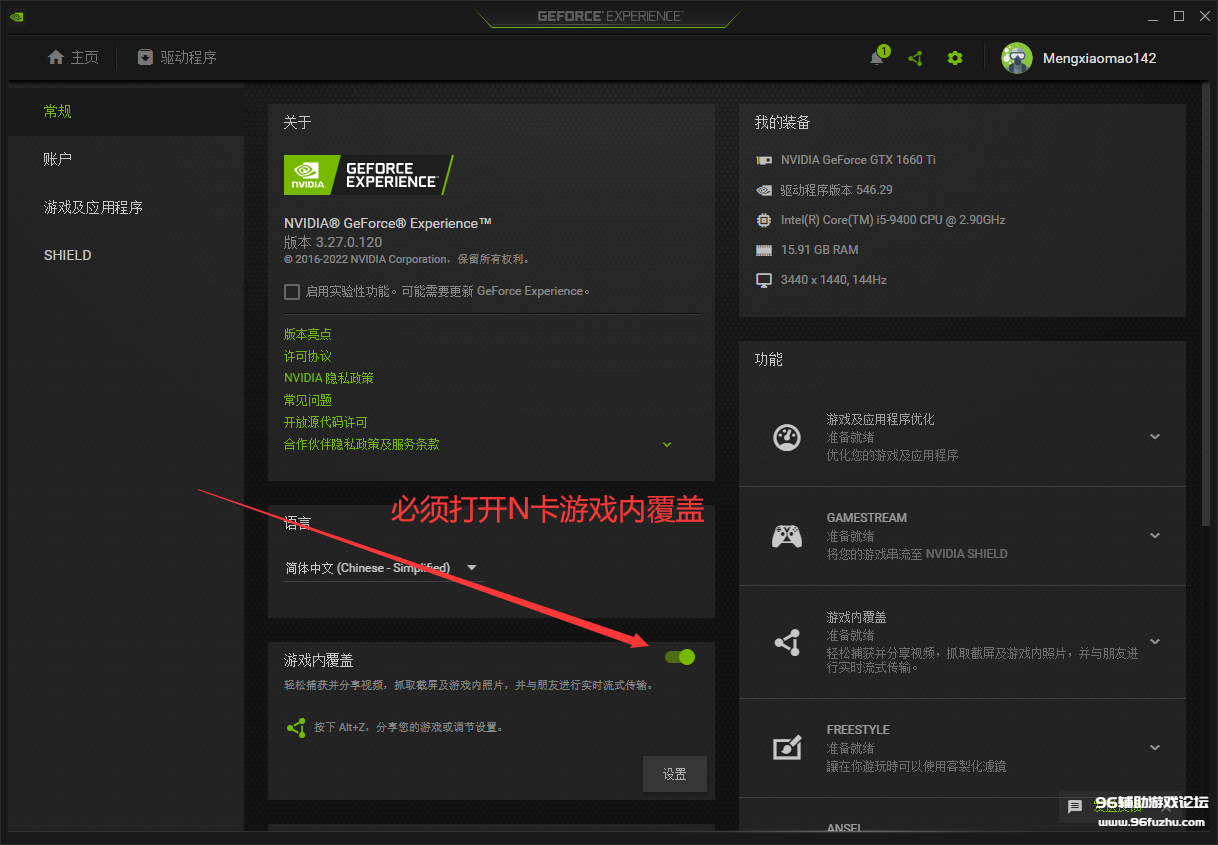Enable the experimental features checkbox

[292, 292]
